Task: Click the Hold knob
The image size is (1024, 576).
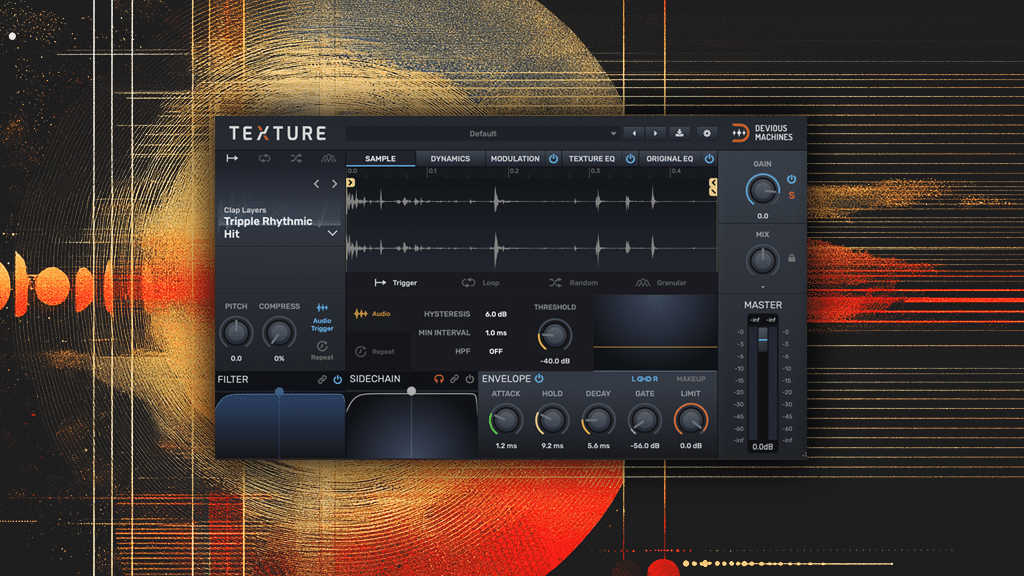Action: pyautogui.click(x=552, y=421)
